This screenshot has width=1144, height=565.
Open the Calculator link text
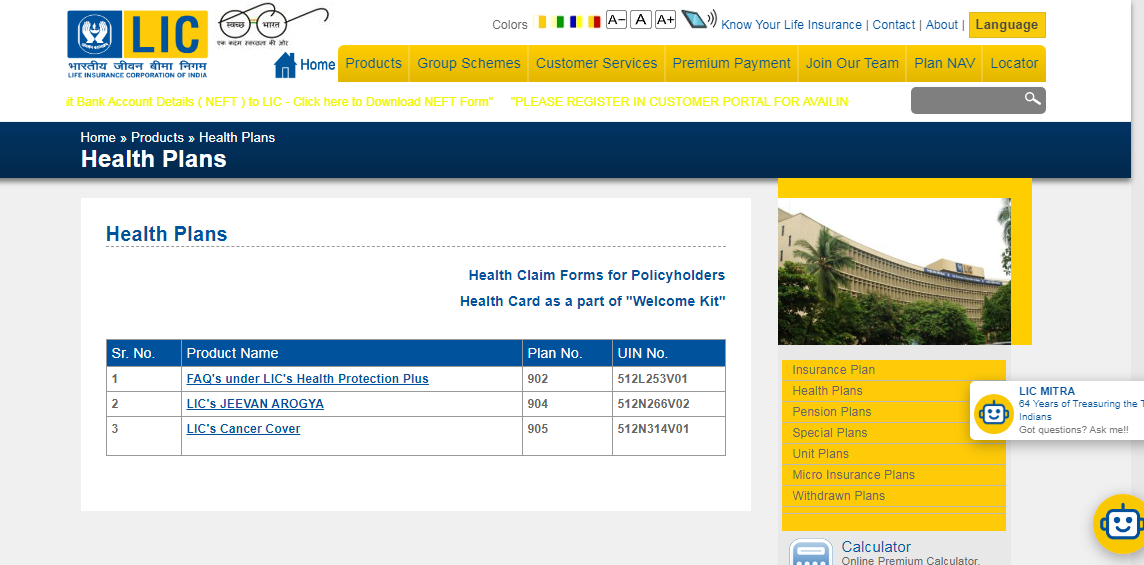pyautogui.click(x=876, y=547)
